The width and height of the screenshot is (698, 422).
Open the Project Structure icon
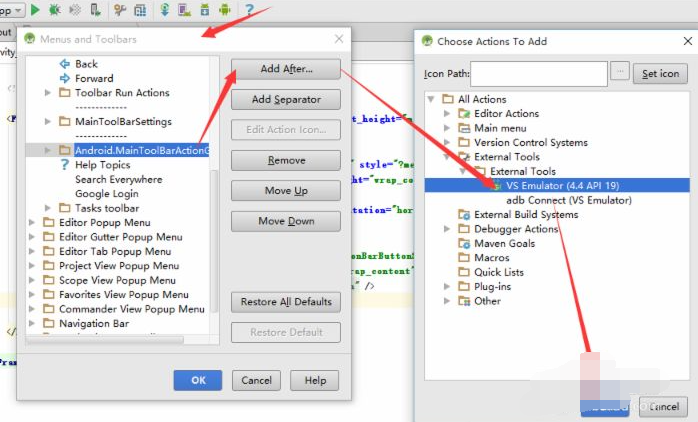tap(140, 9)
